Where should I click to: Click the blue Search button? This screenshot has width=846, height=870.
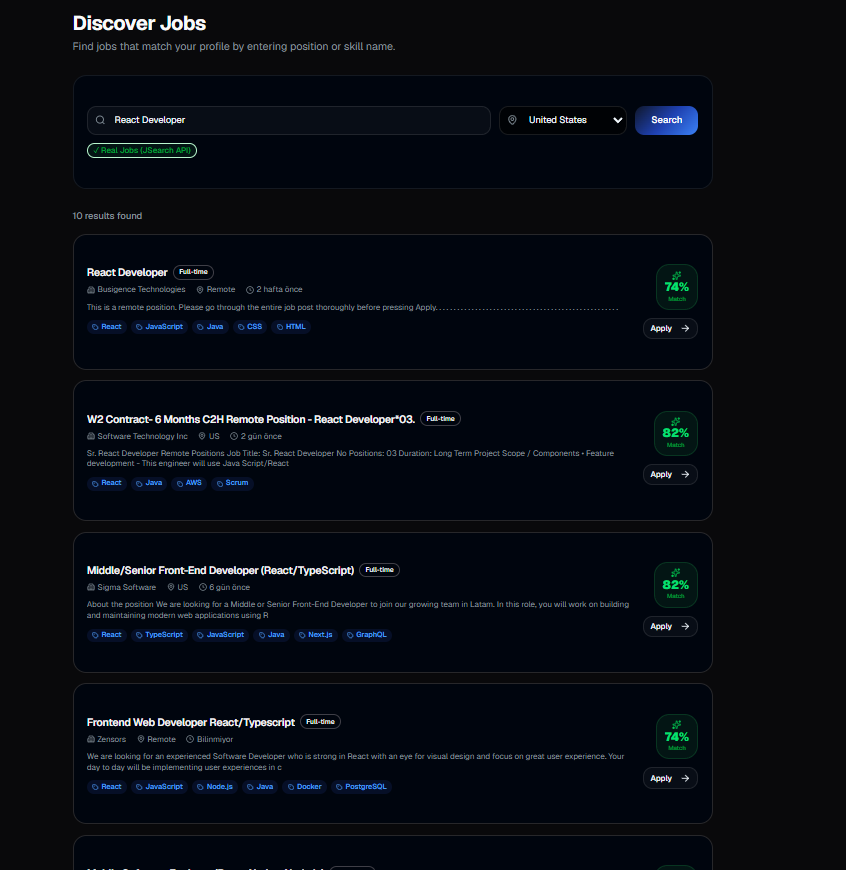tap(666, 120)
